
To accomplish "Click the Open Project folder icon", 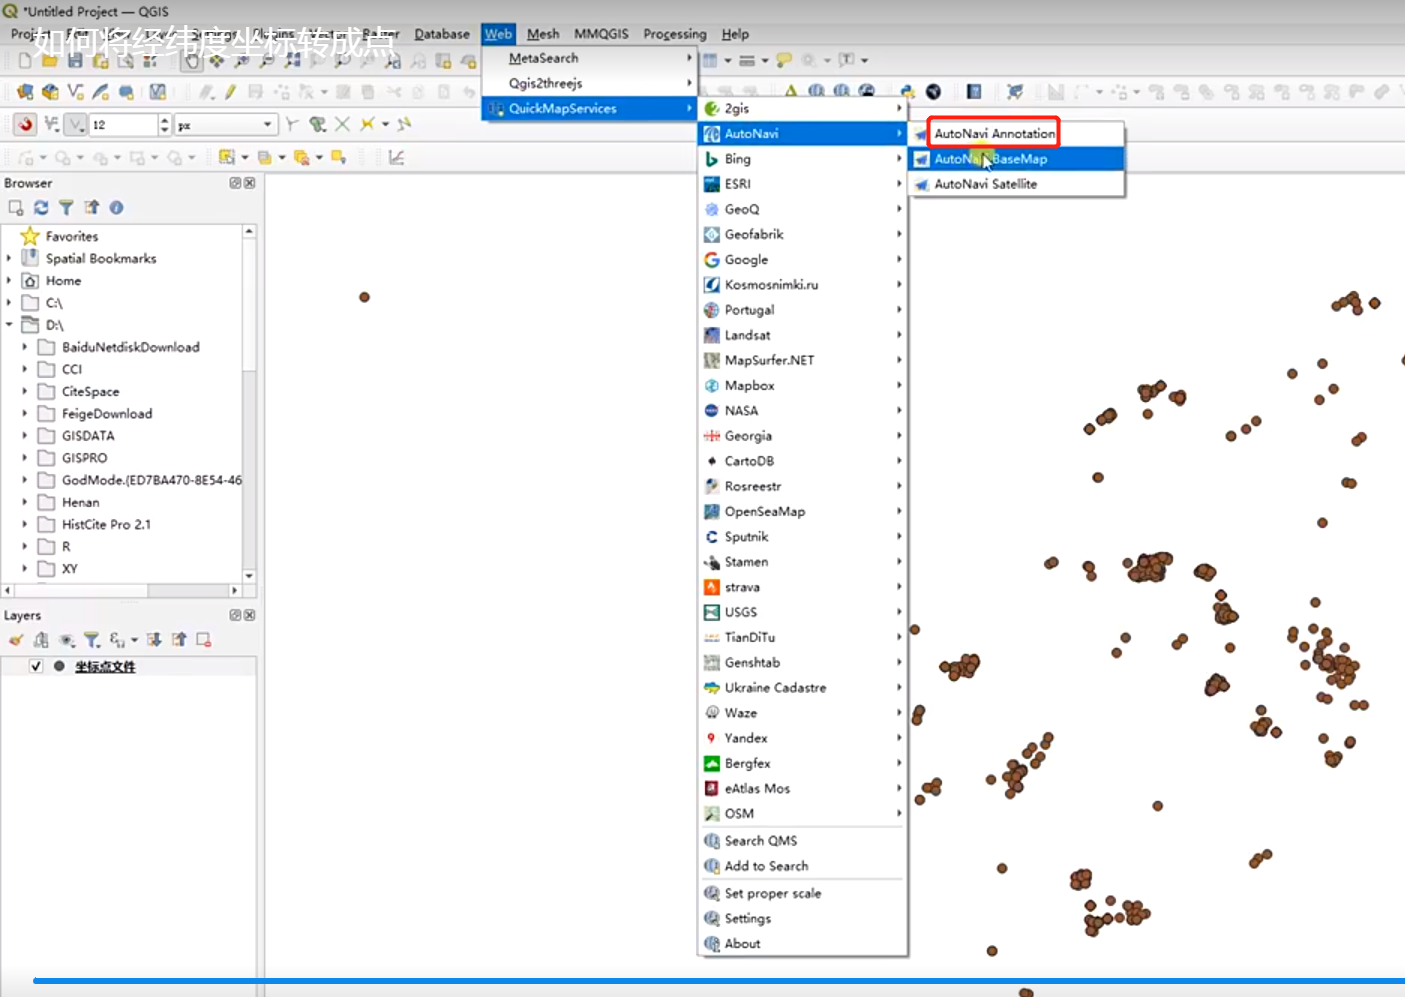I will (x=49, y=61).
